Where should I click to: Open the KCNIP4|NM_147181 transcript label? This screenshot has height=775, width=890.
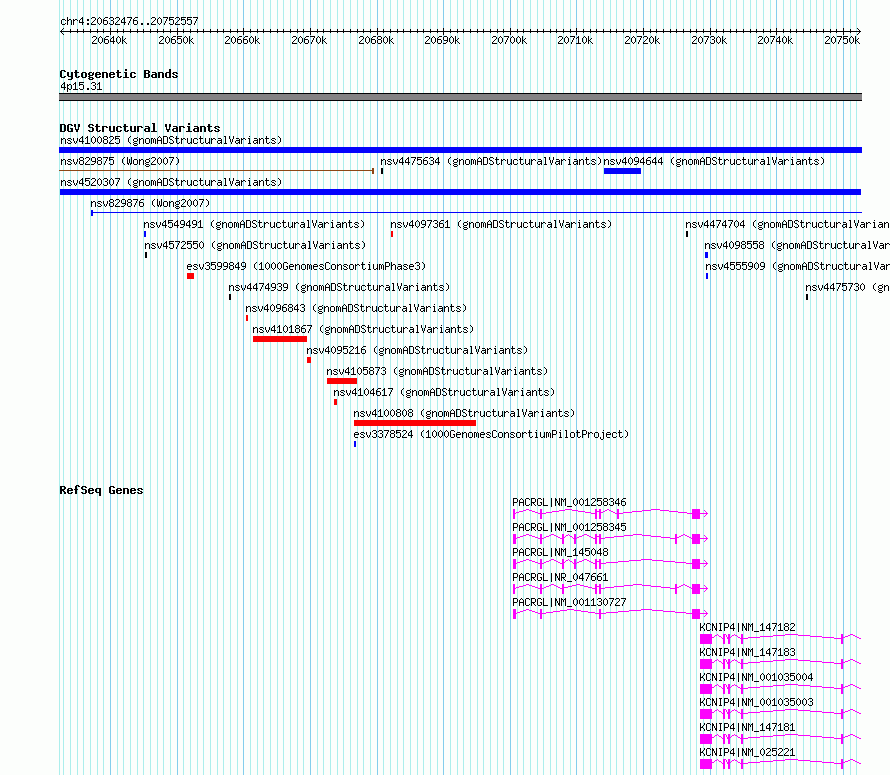point(748,727)
